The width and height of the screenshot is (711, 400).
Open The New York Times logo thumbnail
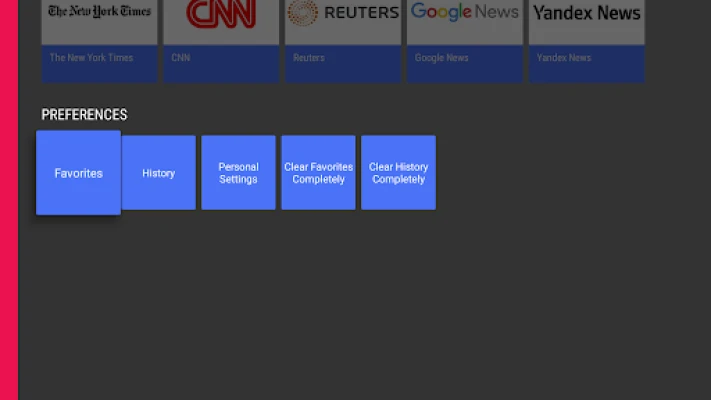click(x=99, y=14)
